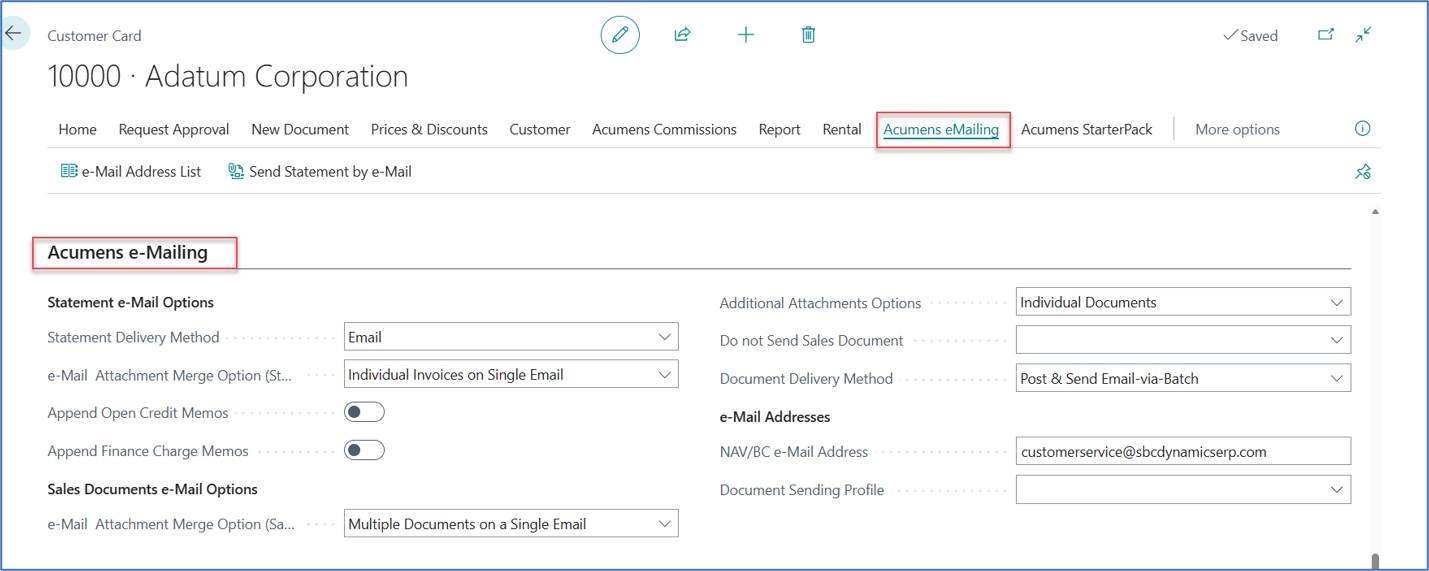Click the Statement e-Mail Options heading
This screenshot has height=571, width=1429.
131,302
